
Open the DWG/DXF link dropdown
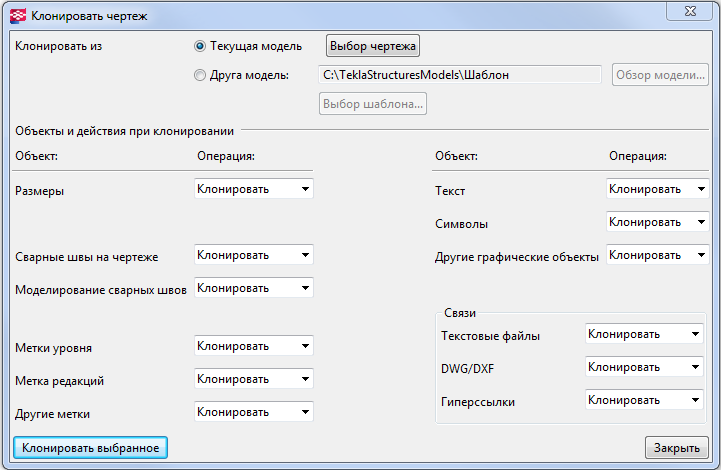643,367
